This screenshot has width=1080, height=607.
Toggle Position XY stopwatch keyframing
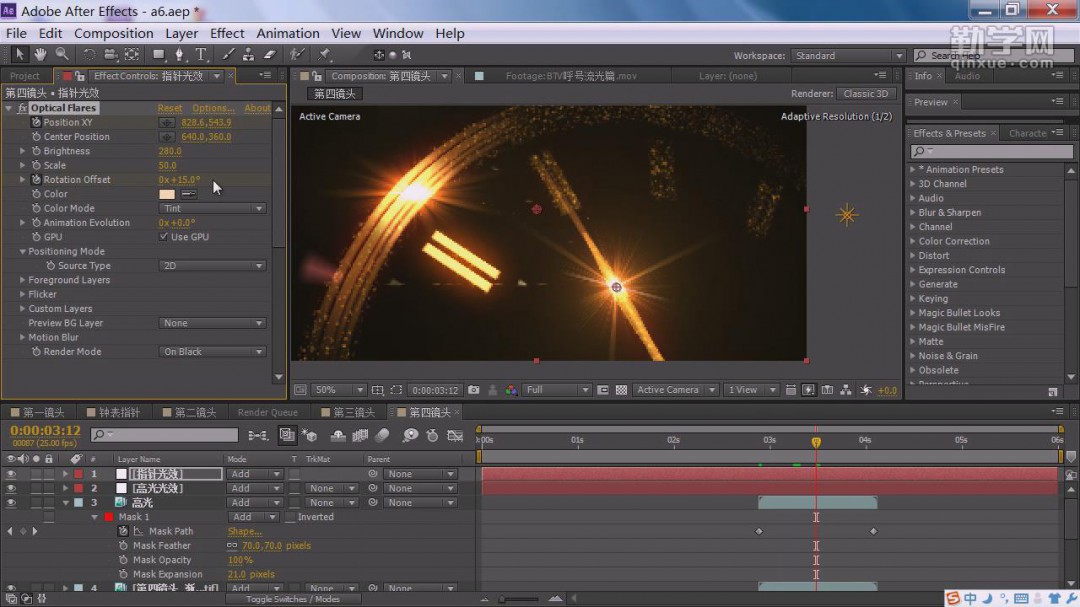[x=37, y=123]
